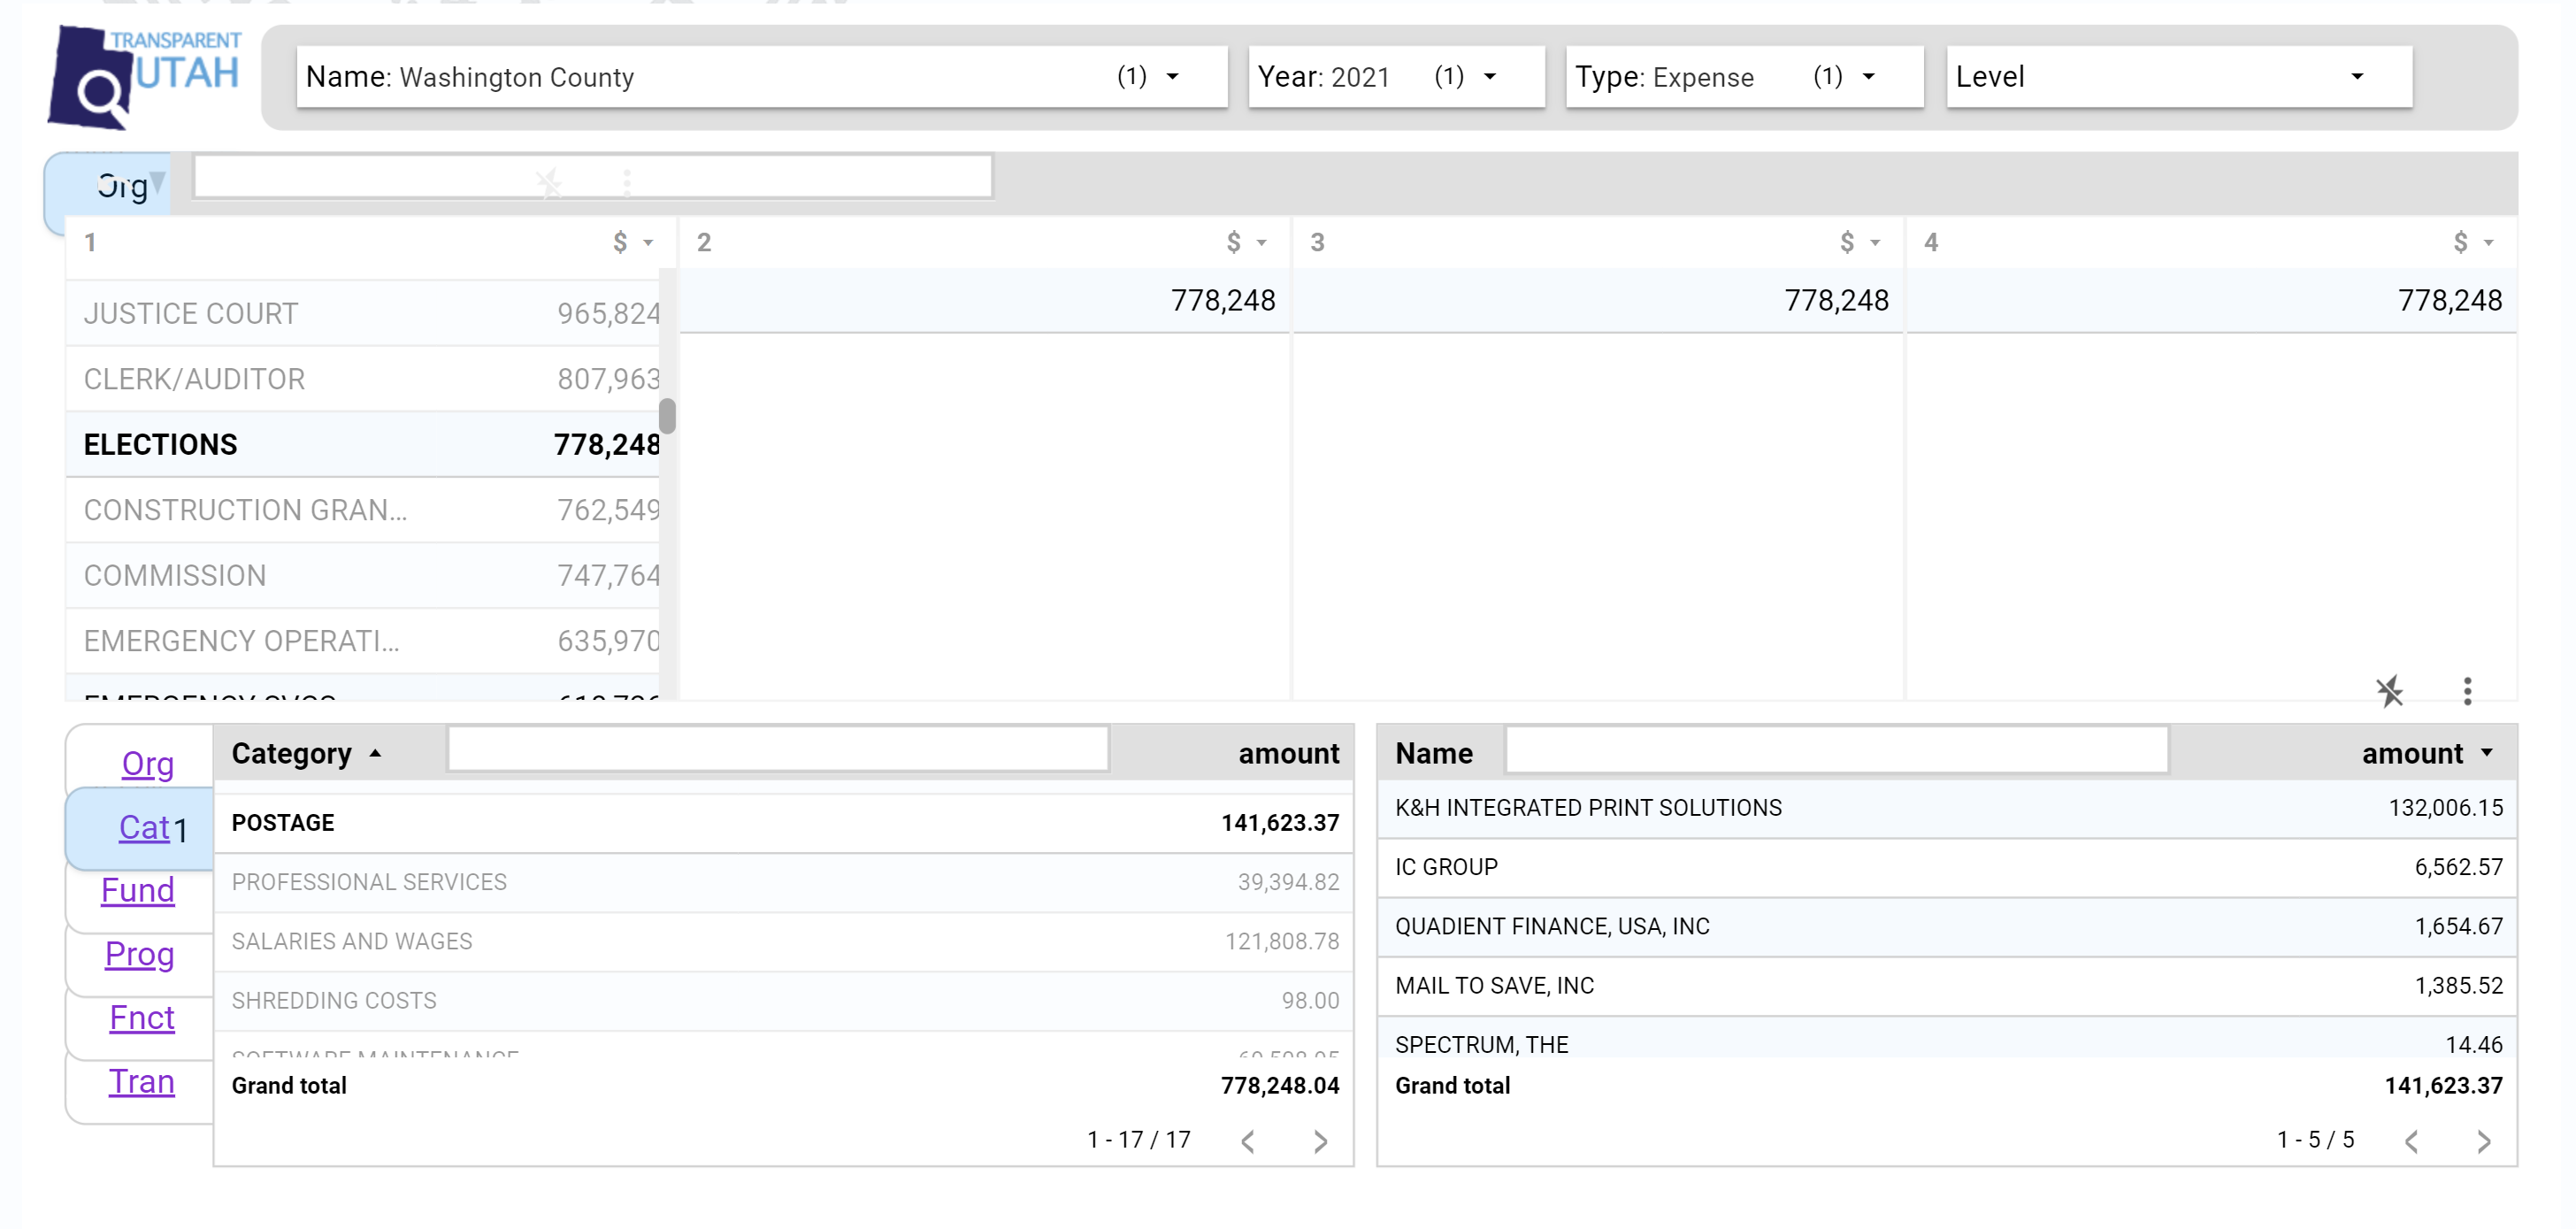Go to next page of Category table
This screenshot has width=2576, height=1229.
click(x=1320, y=1141)
